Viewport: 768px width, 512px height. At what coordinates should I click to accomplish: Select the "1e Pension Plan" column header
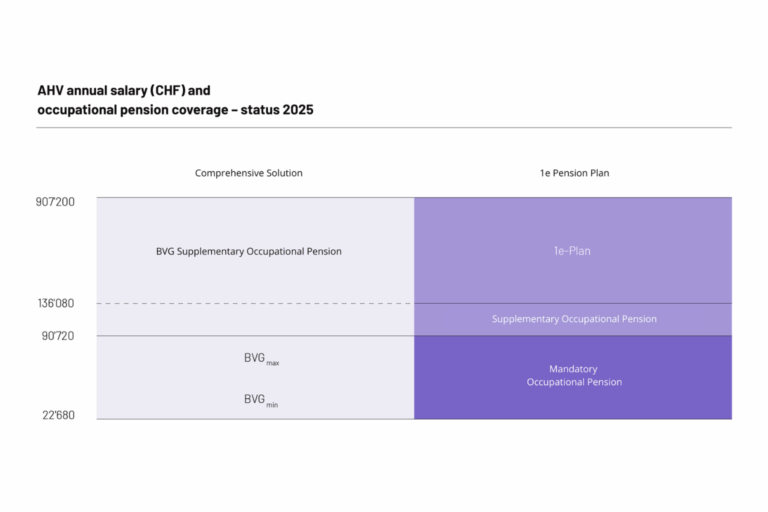pyautogui.click(x=574, y=173)
